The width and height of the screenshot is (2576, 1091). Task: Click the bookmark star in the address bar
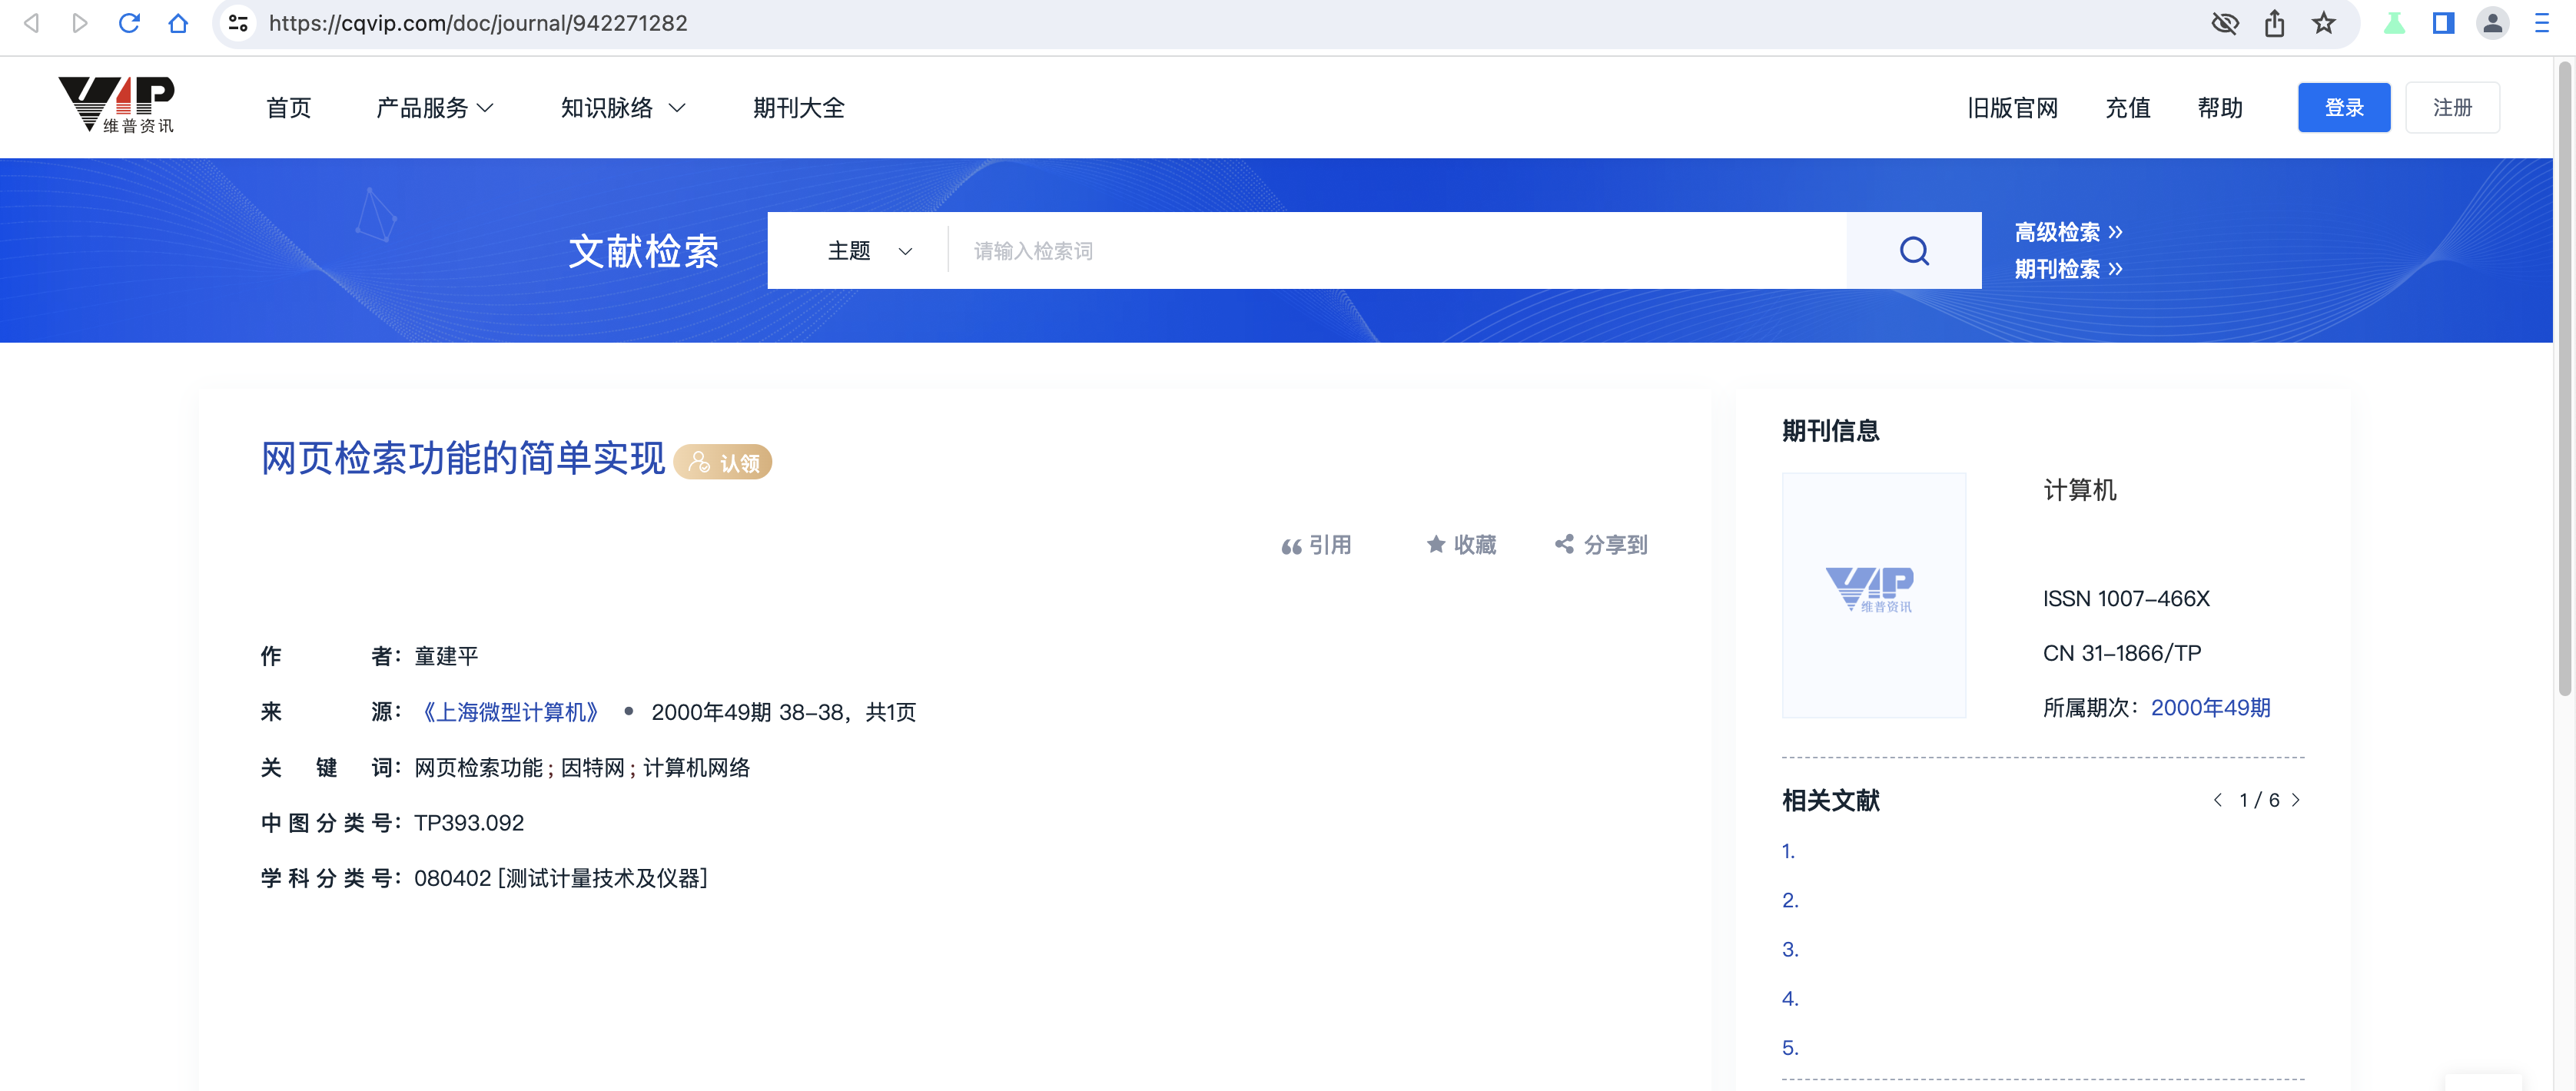point(2322,22)
